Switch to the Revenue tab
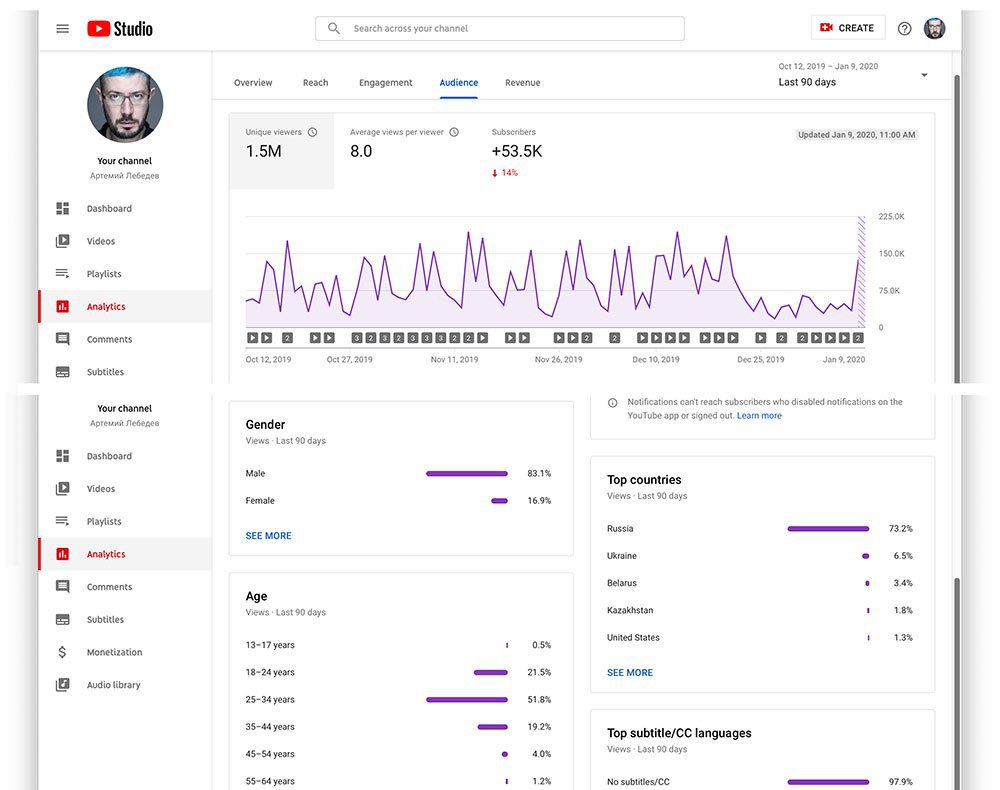The image size is (1000, 790). point(522,83)
